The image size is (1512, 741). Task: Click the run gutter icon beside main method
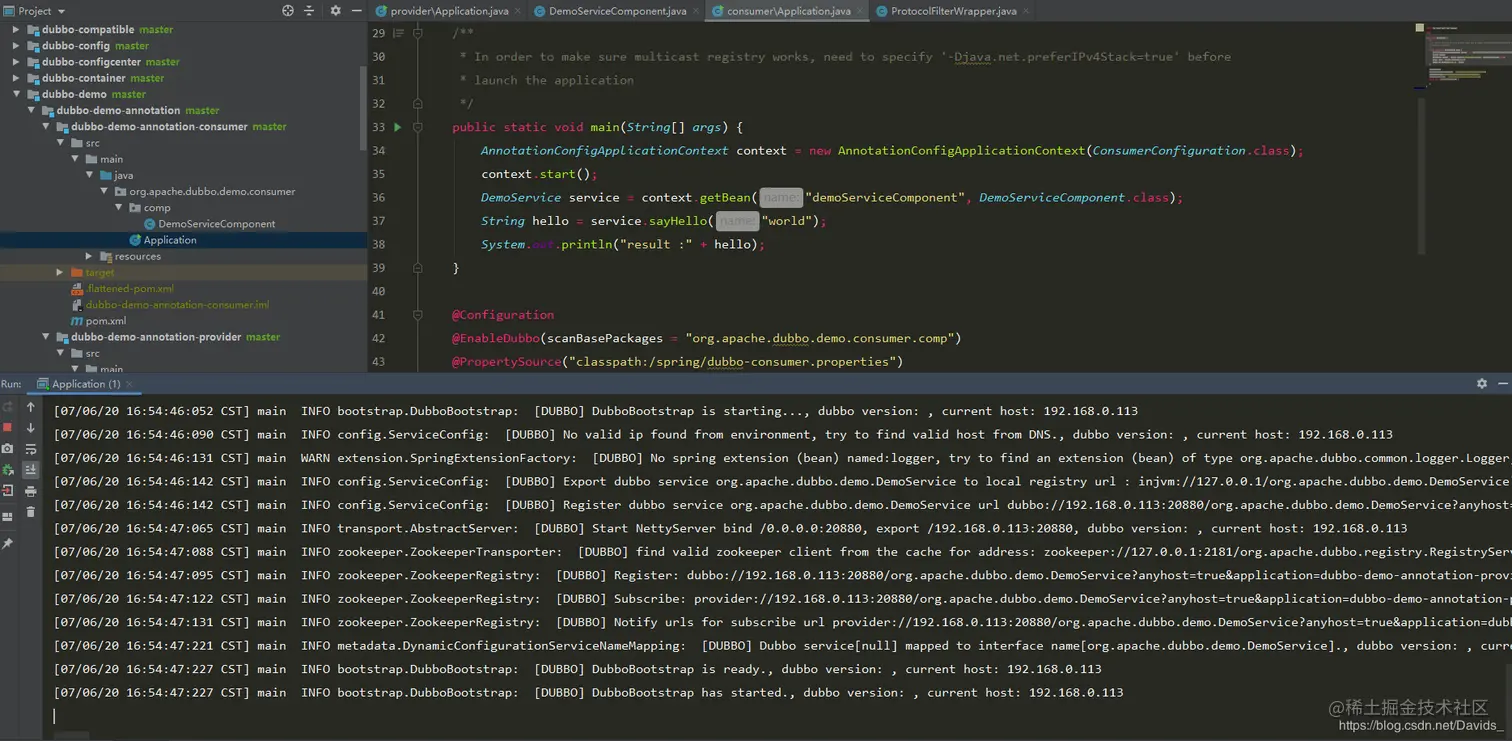point(398,127)
